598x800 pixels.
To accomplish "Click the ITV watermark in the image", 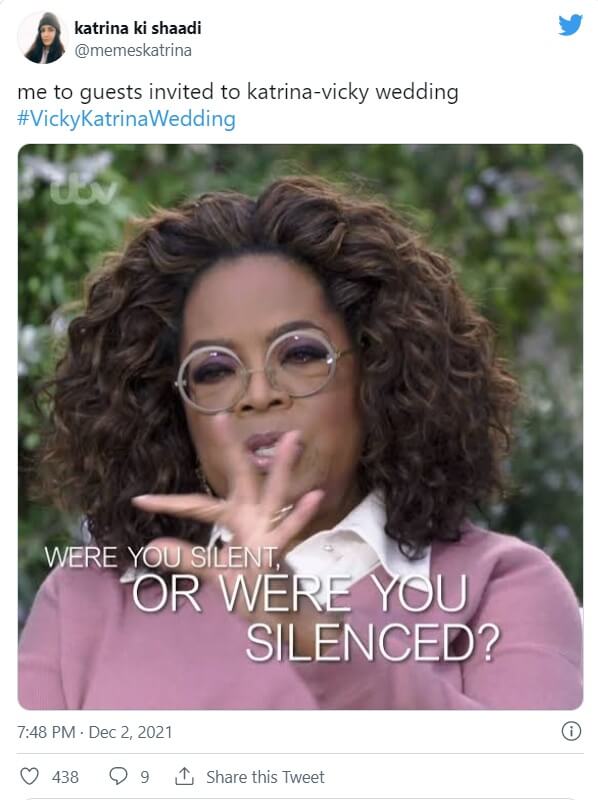I will pyautogui.click(x=84, y=191).
